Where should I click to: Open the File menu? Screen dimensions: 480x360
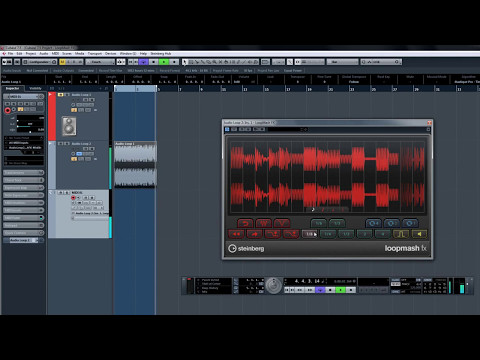(x=10, y=54)
